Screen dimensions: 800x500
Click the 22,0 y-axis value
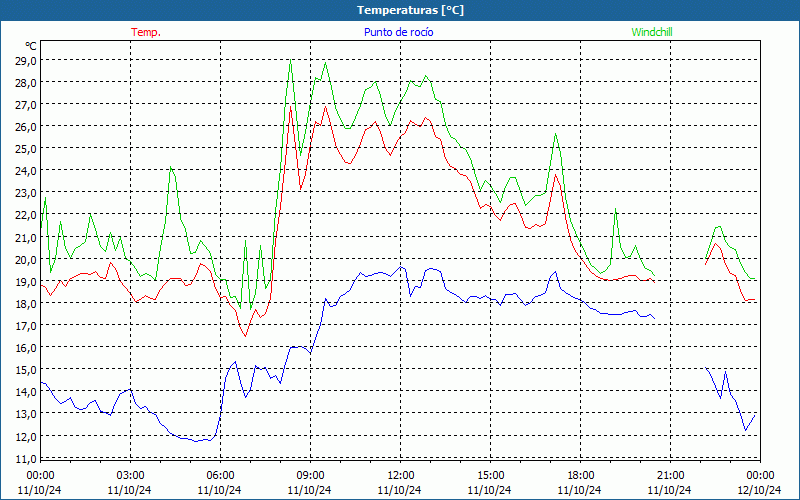26,215
